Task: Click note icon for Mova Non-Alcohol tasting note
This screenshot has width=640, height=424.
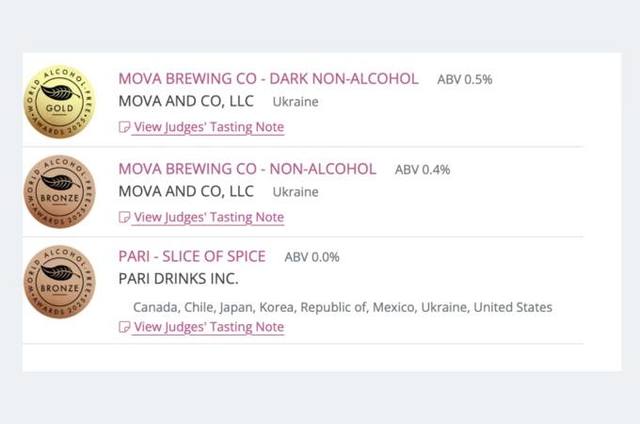Action: 124,217
